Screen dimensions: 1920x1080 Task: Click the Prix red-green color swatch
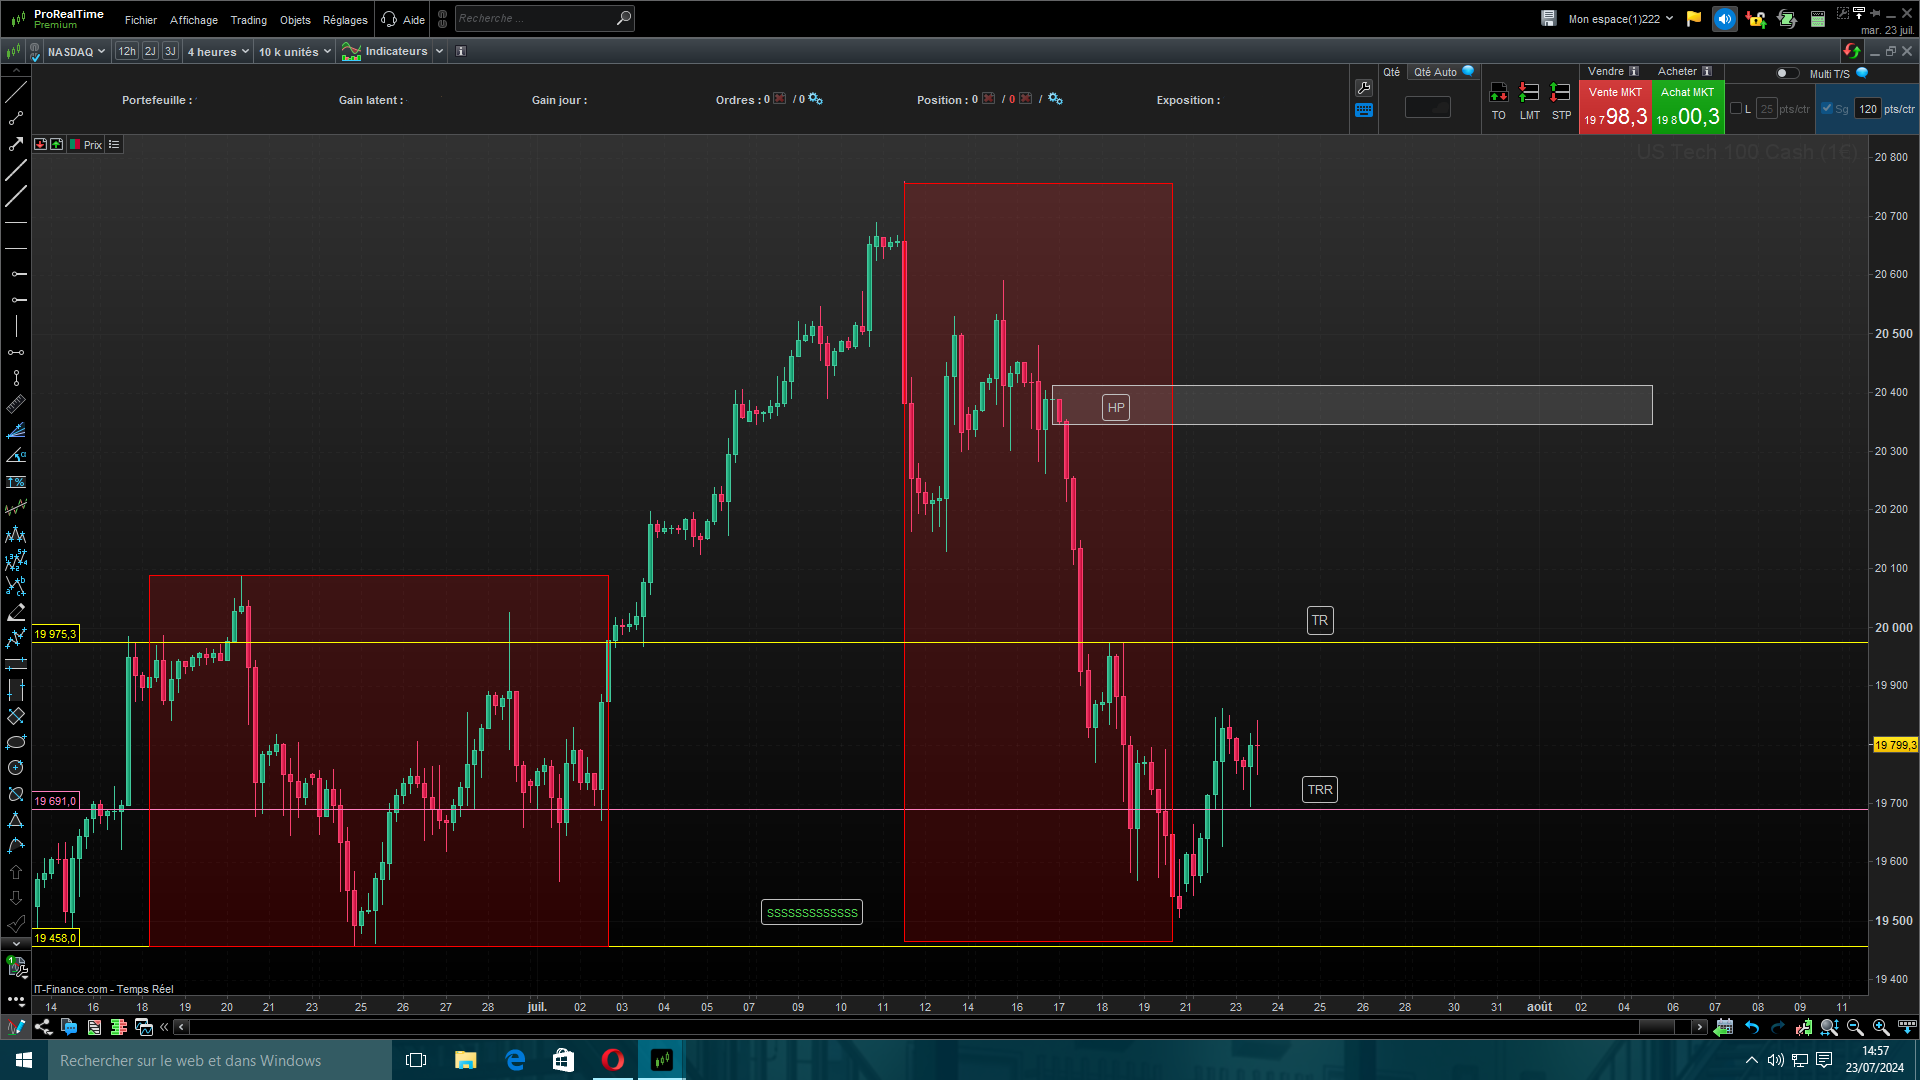tap(75, 145)
